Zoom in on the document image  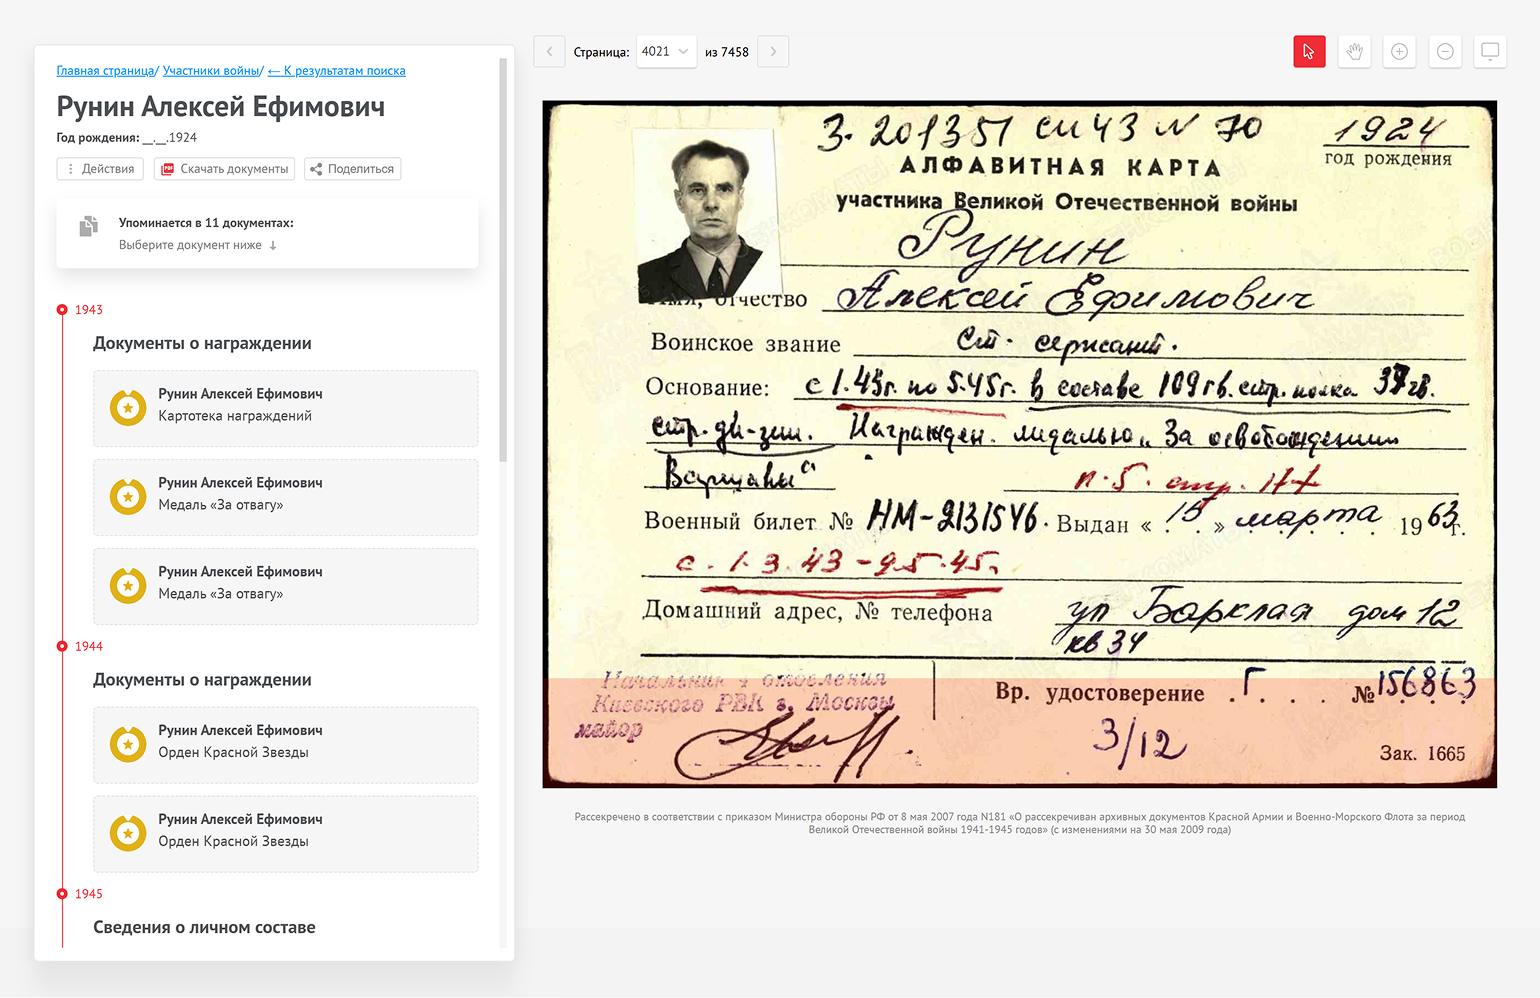pyautogui.click(x=1399, y=52)
